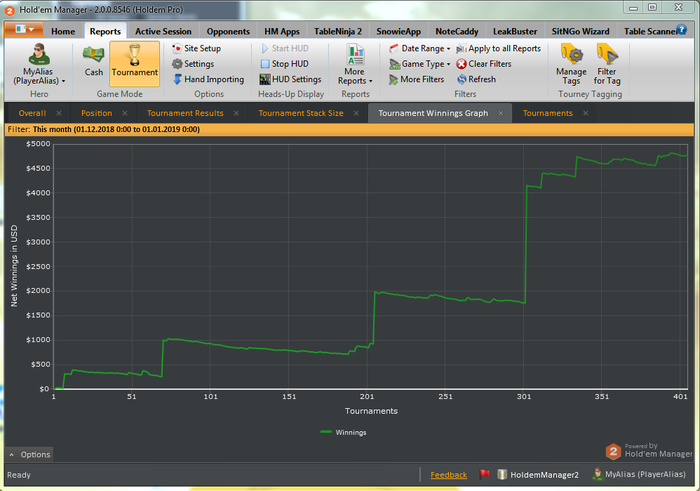Clear Filters with the red X

tap(484, 64)
